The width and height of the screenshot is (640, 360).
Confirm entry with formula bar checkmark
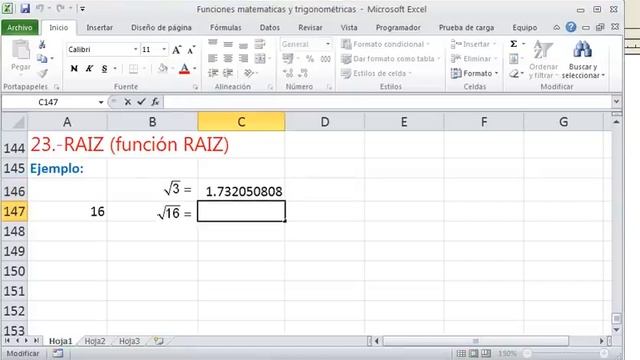141,102
